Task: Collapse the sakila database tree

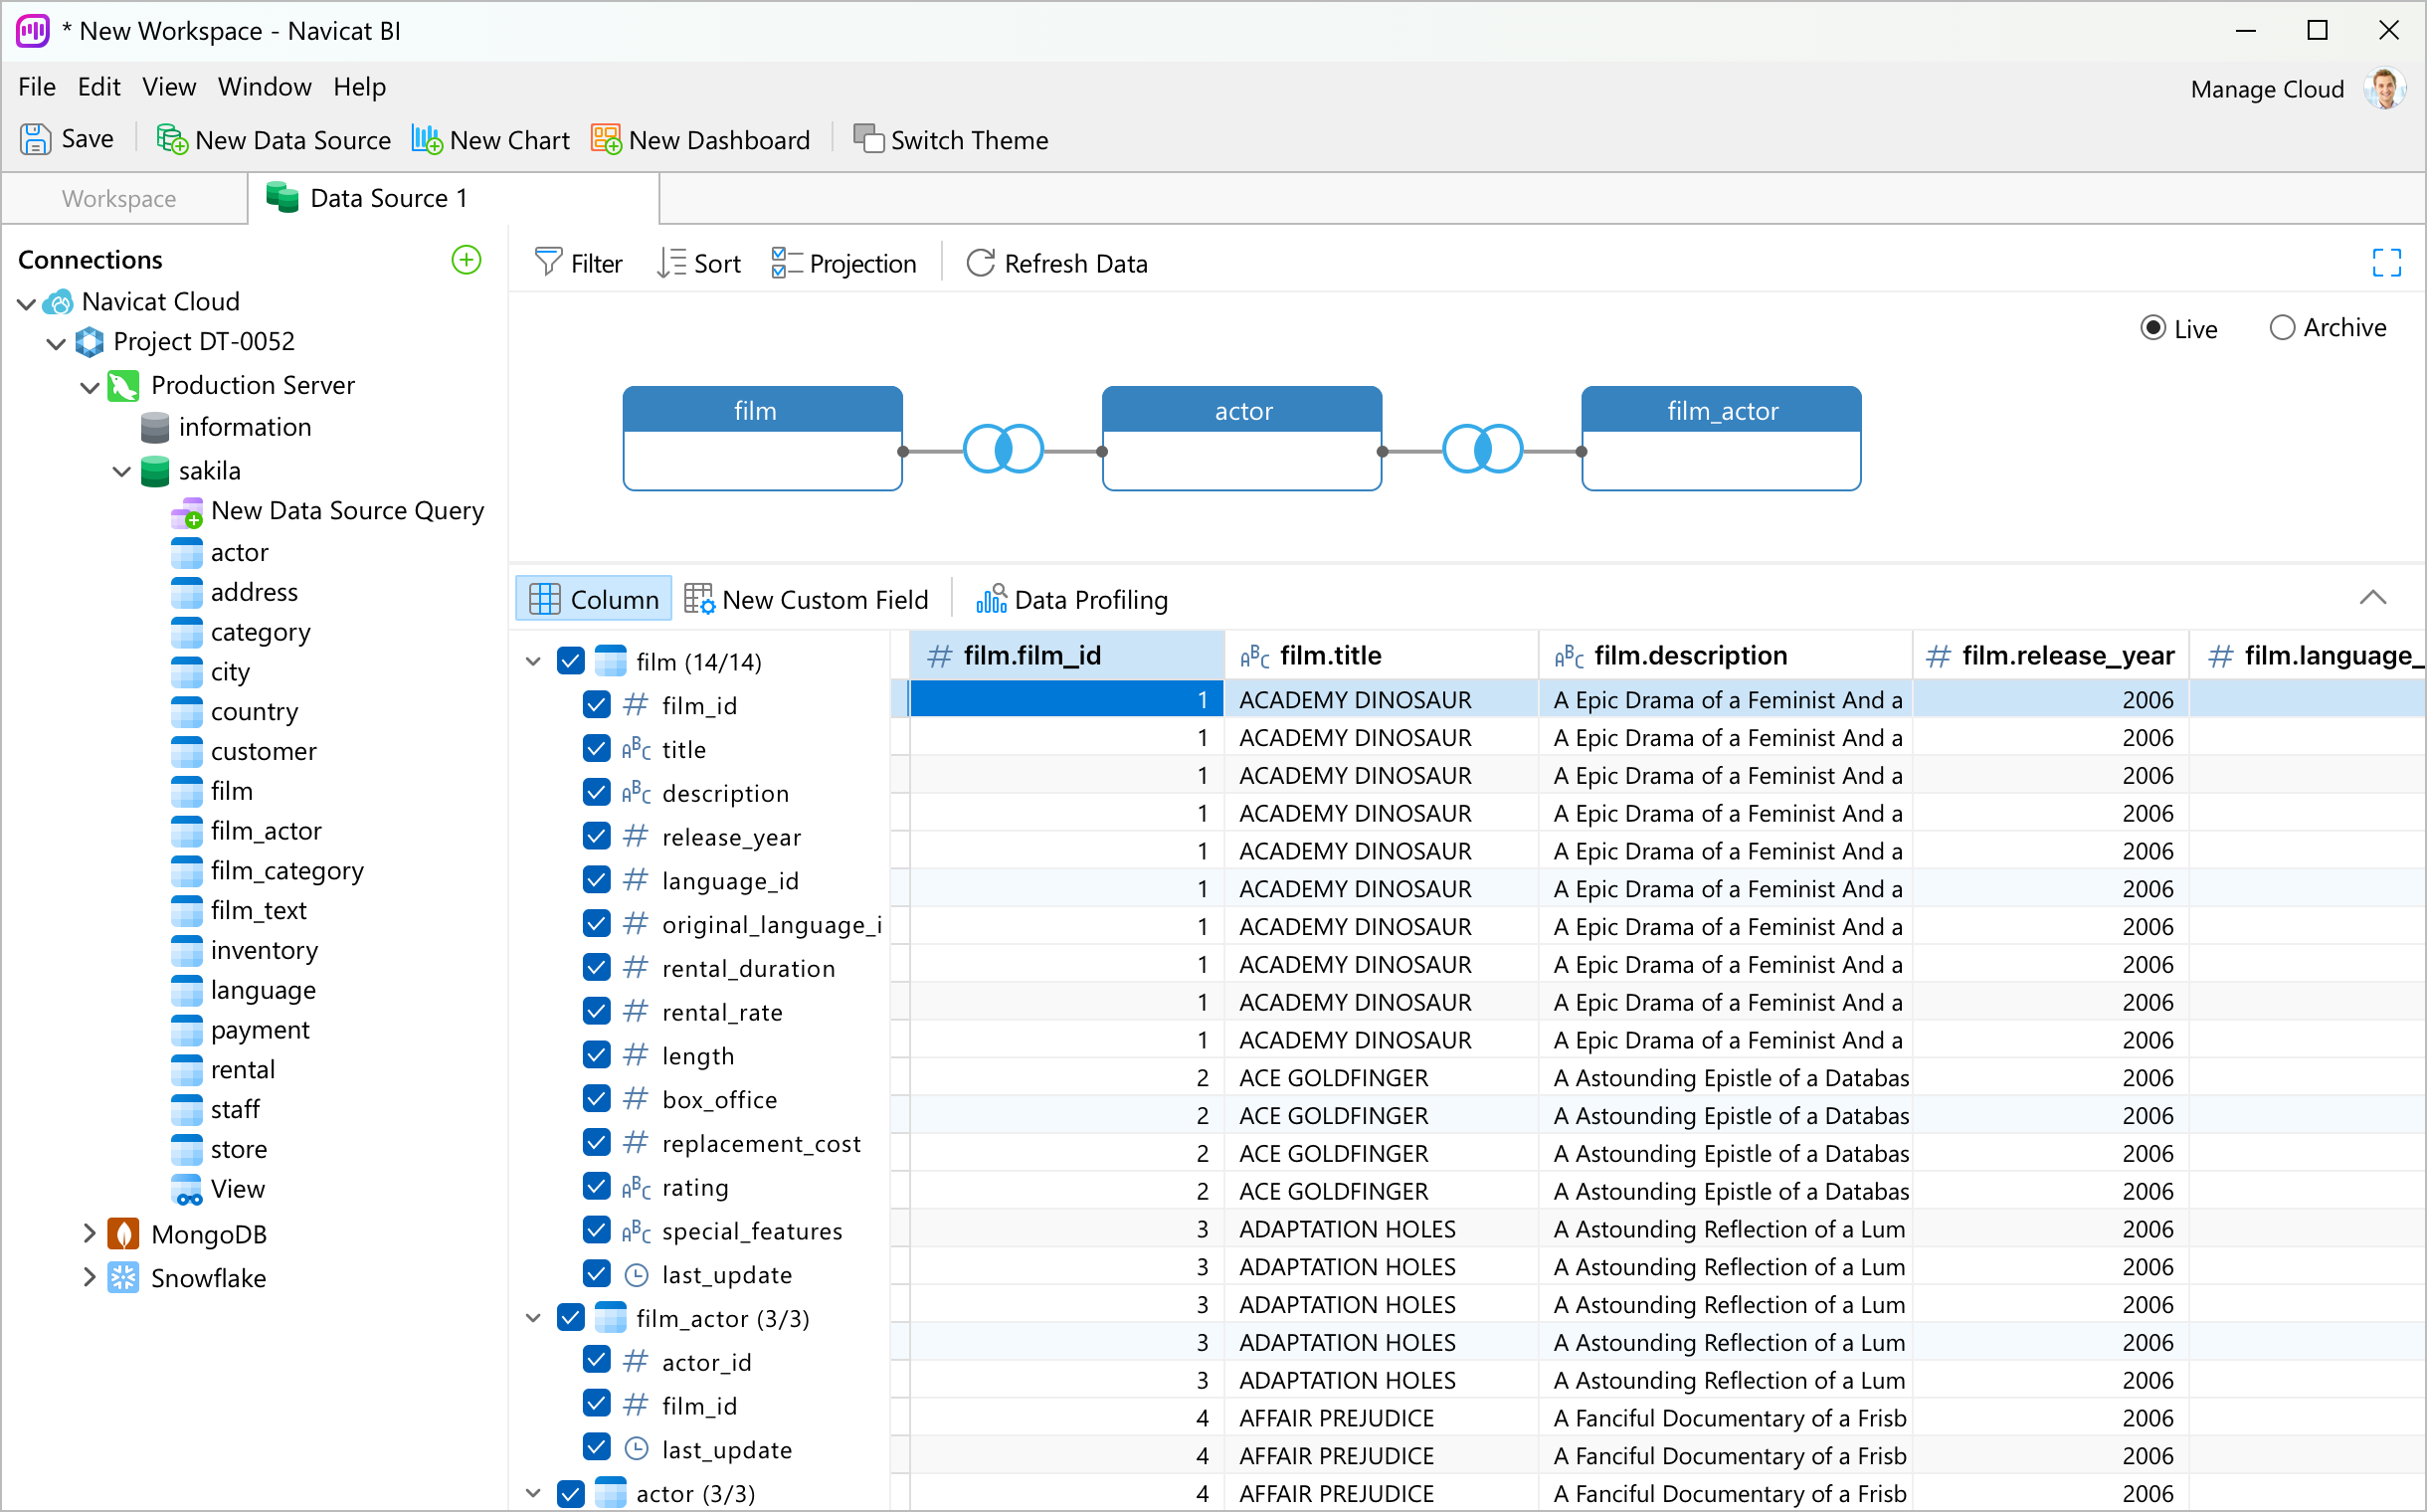Action: [122, 471]
